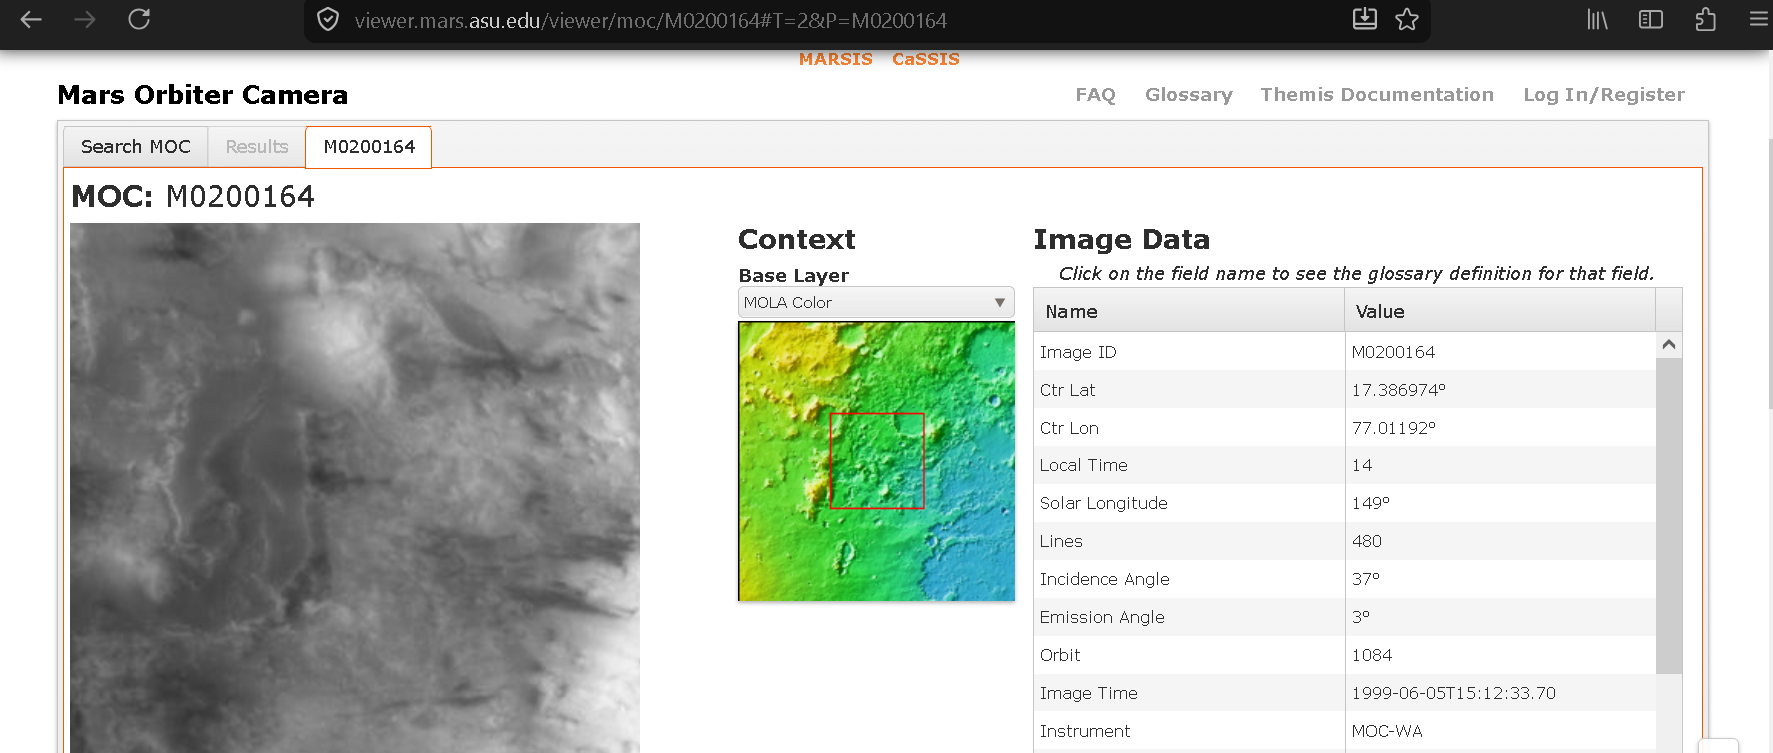Screen dimensions: 1773x753
Task: Open the extensions icon
Action: pos(1705,20)
